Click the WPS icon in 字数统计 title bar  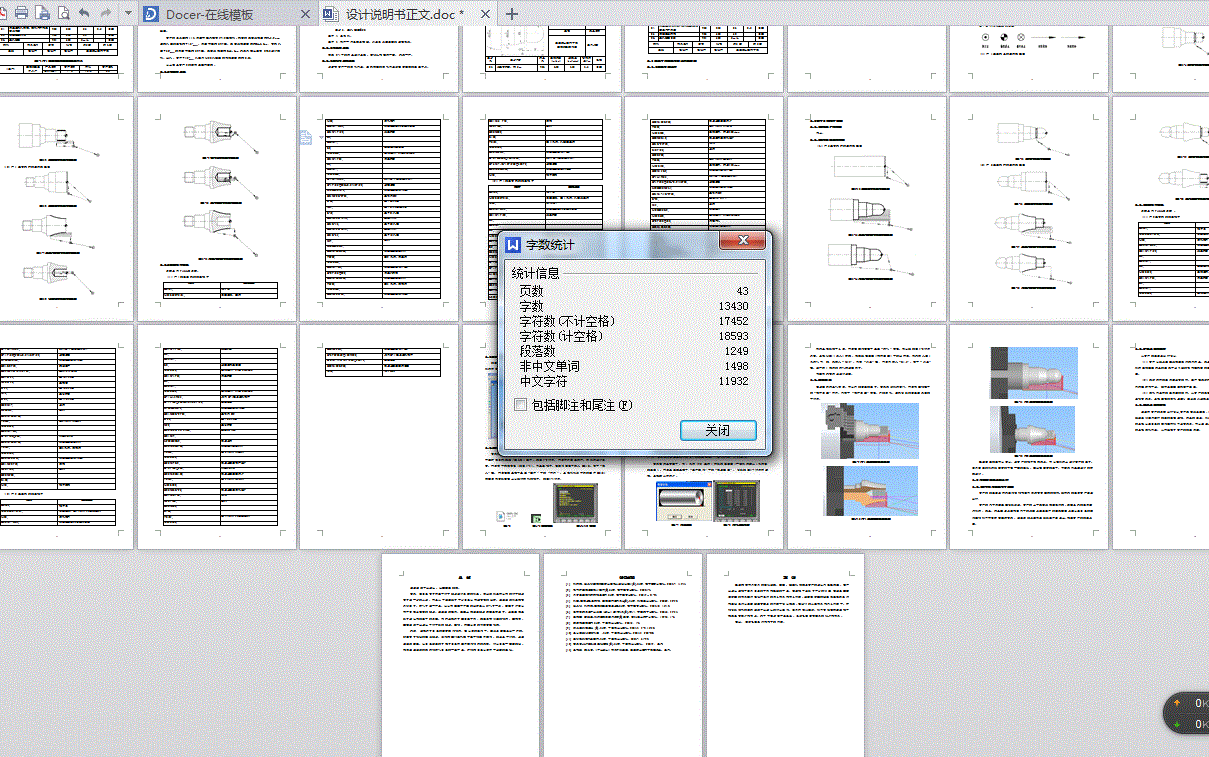click(514, 245)
